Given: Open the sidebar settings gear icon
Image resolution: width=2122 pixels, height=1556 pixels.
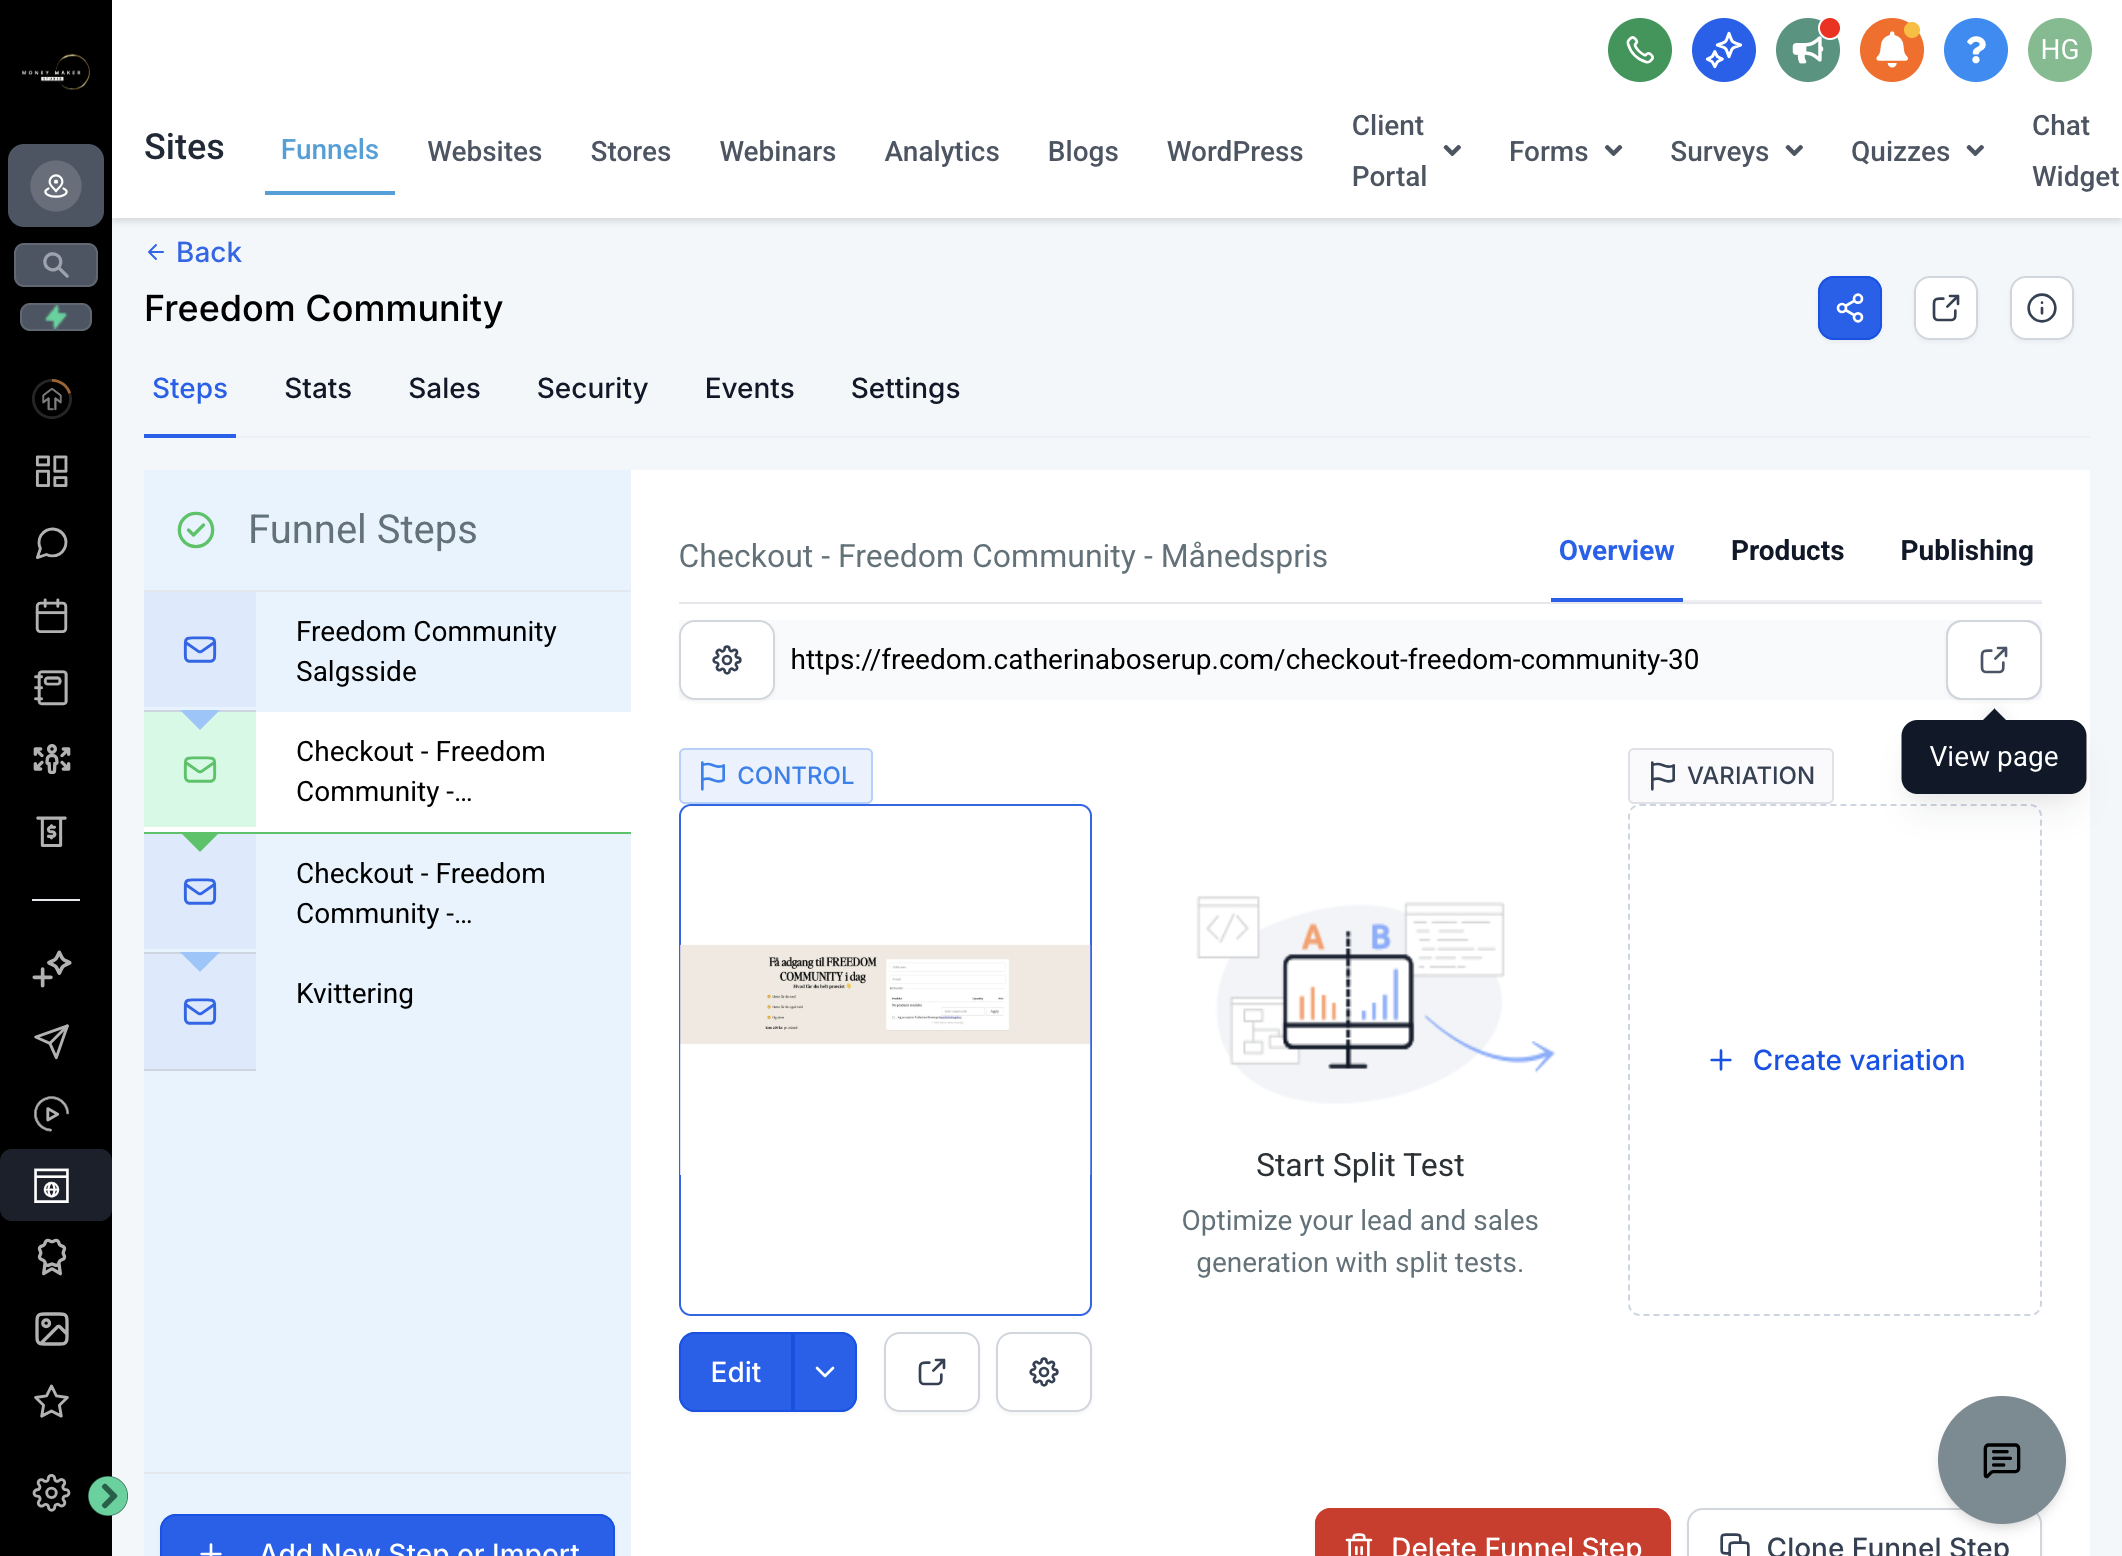Looking at the screenshot, I should (x=52, y=1493).
